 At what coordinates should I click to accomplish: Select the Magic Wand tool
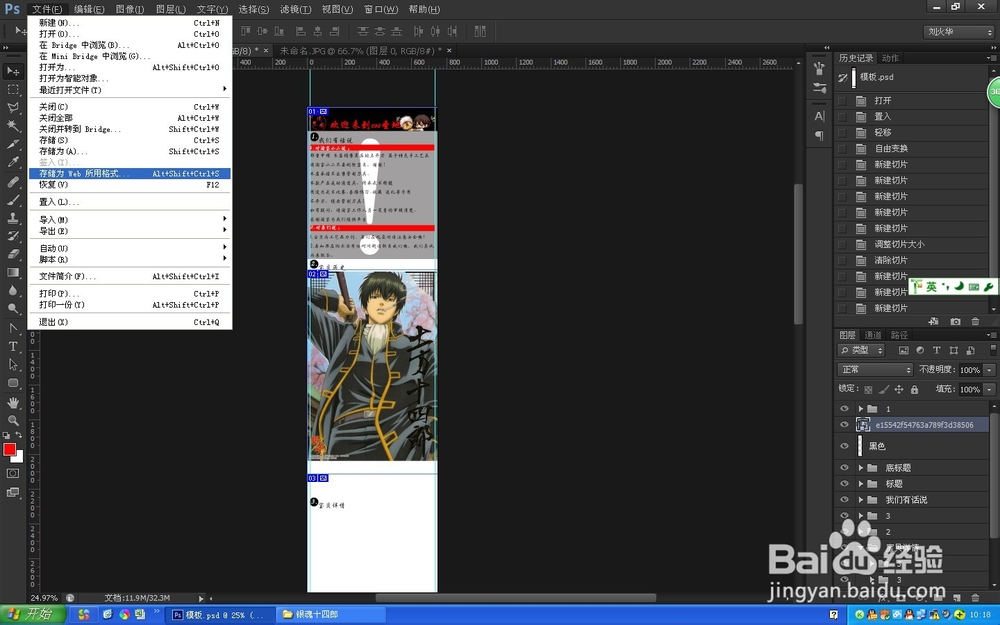13,126
